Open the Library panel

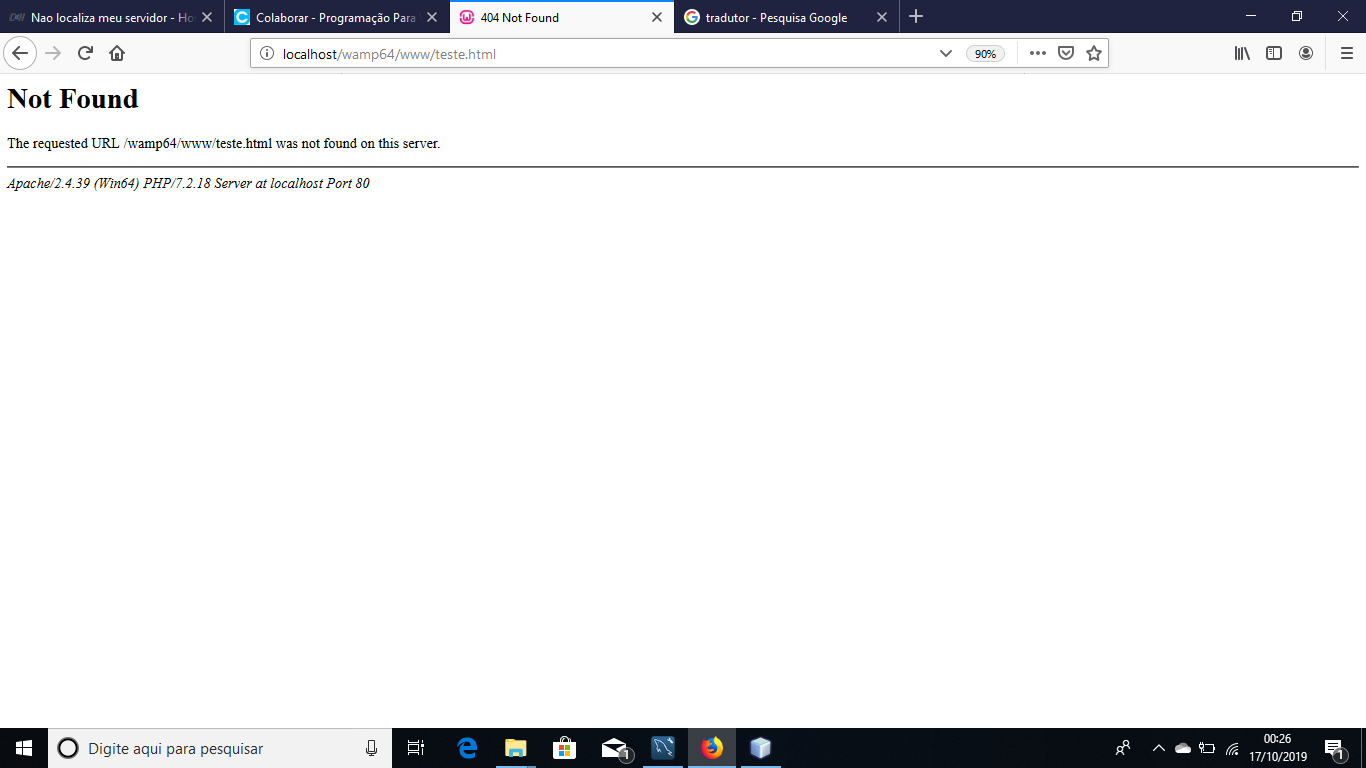coord(1242,54)
